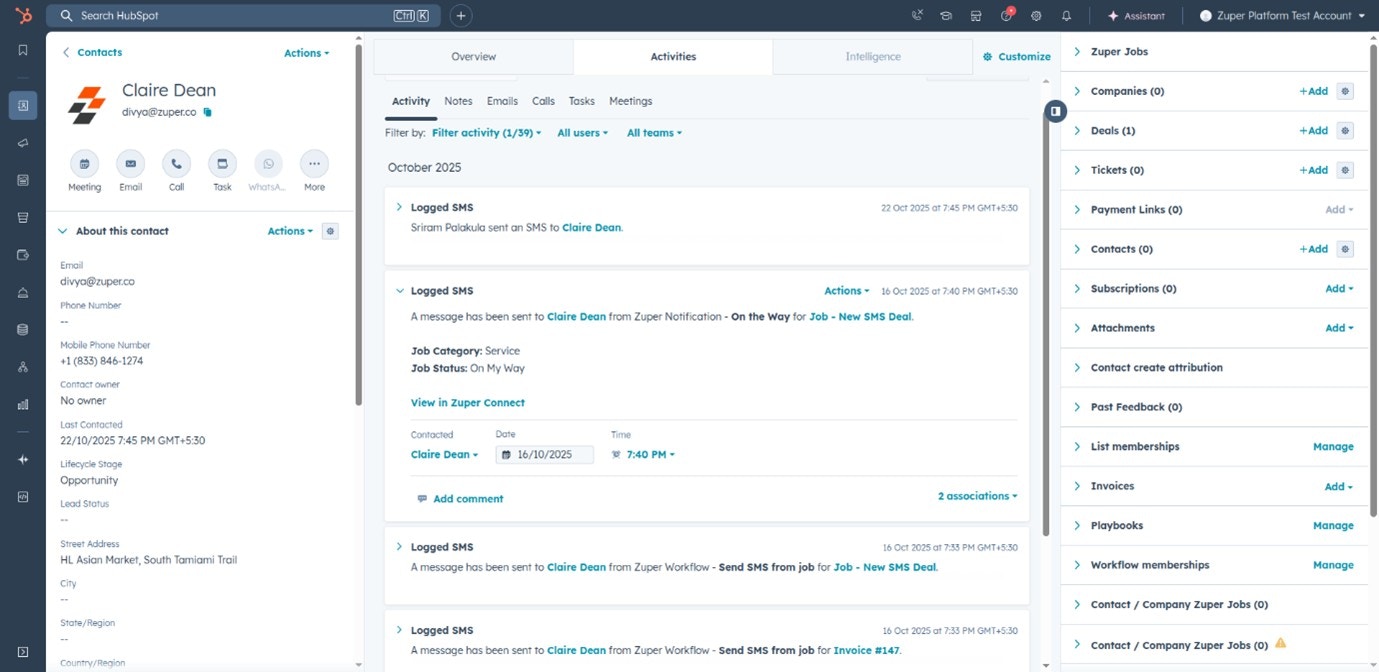Click the calling phone icon in top bar
The image size is (1379, 672).
[x=918, y=15]
